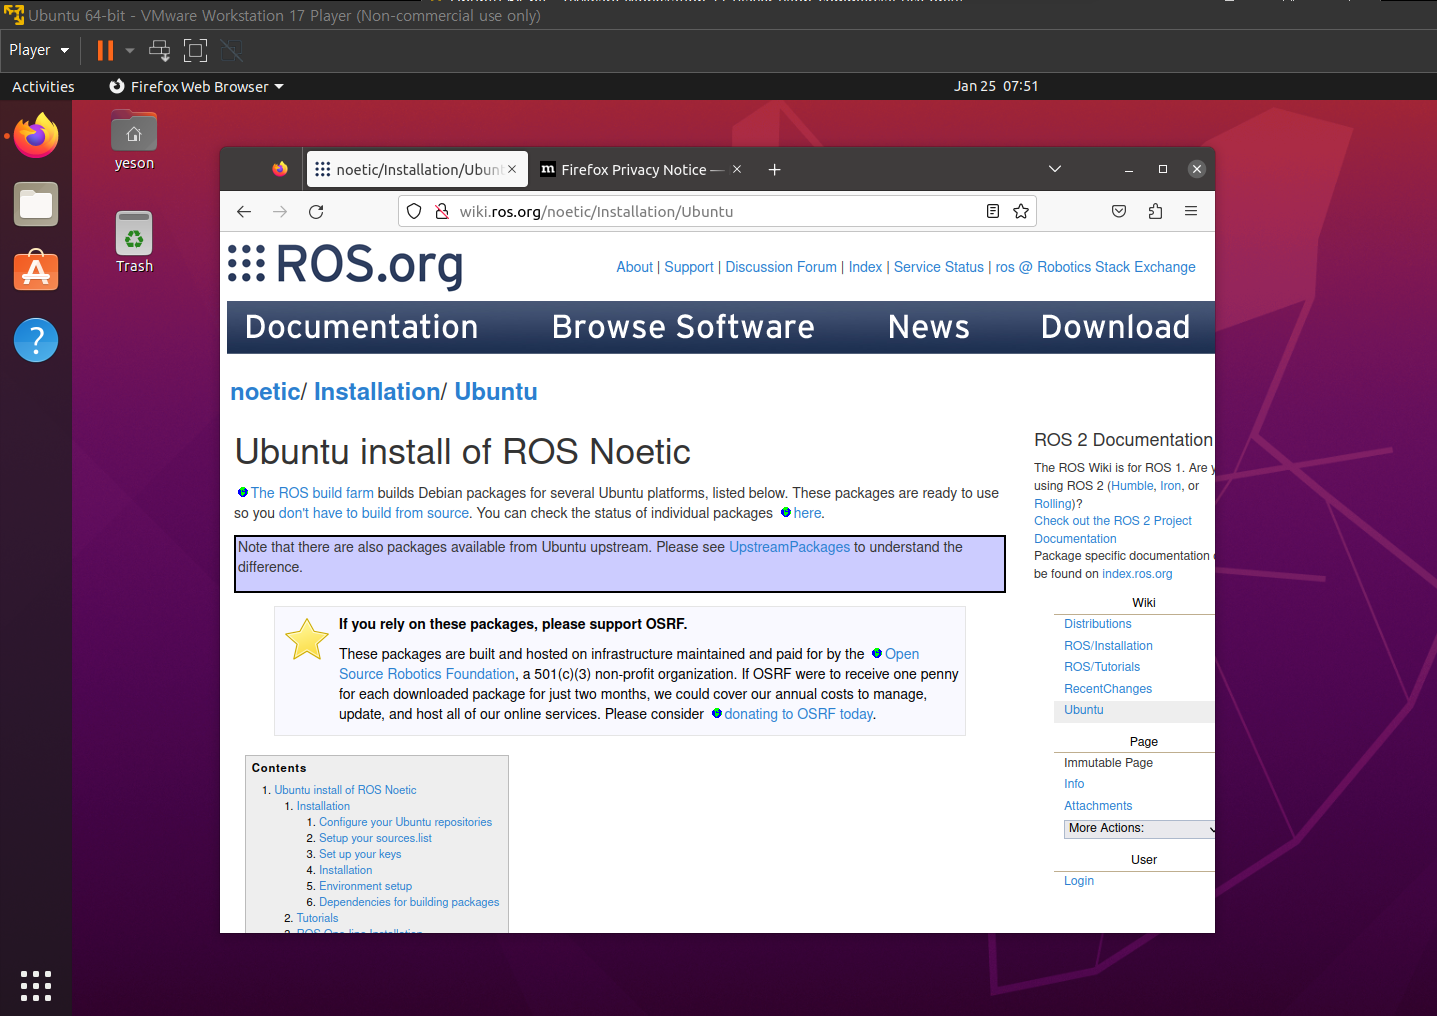The height and width of the screenshot is (1016, 1437).
Task: Toggle reader view in the address bar
Action: click(993, 211)
